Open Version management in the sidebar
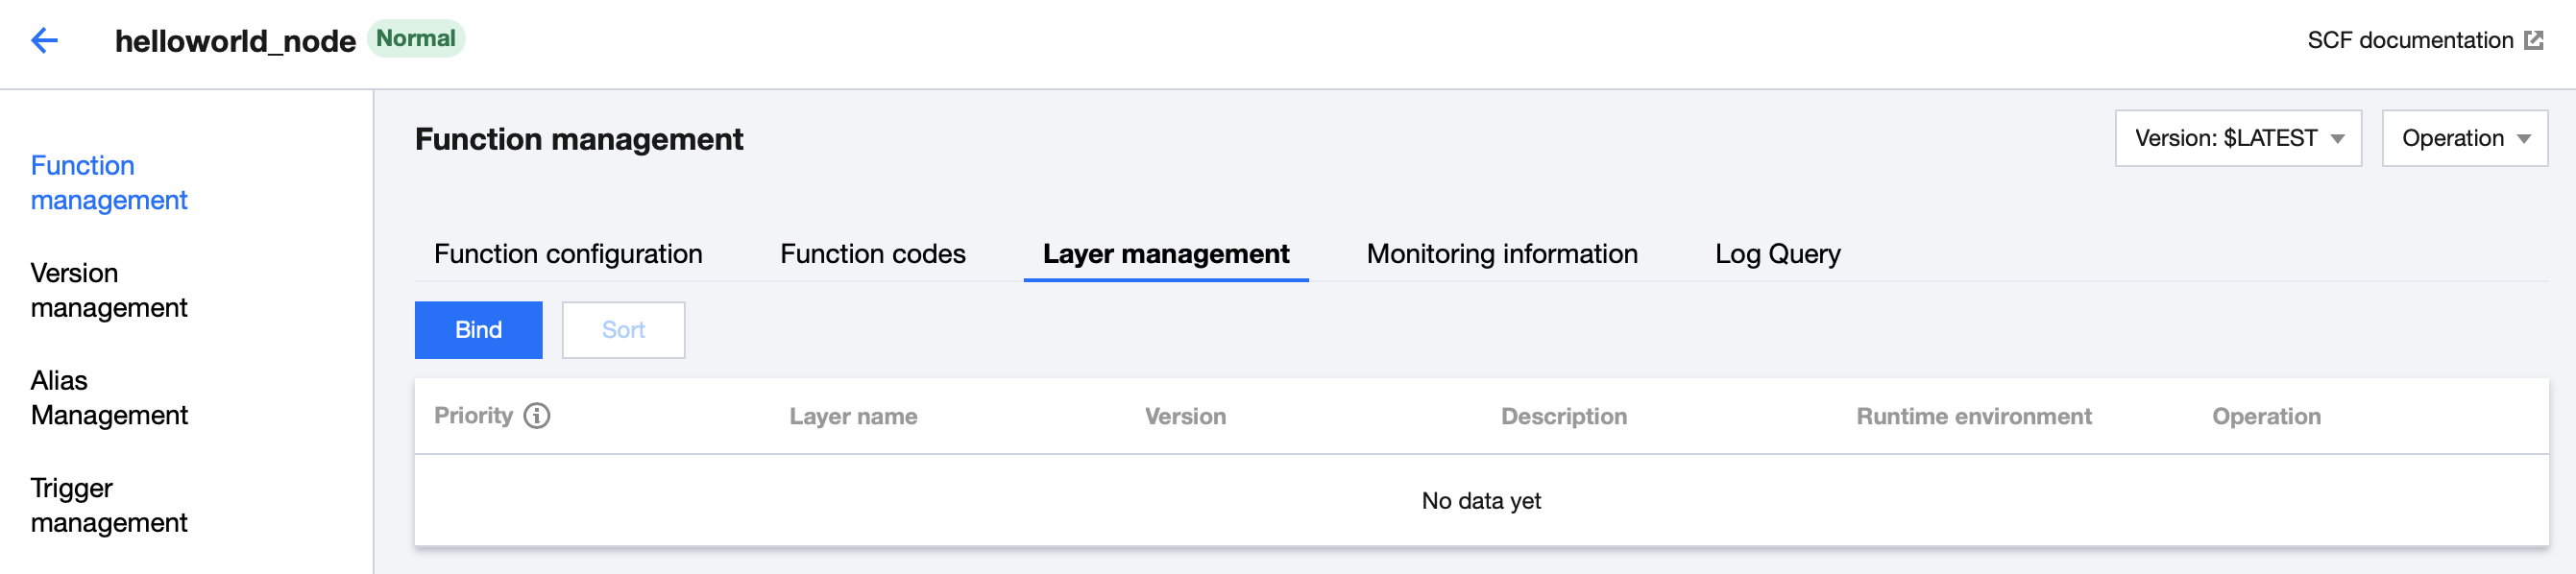This screenshot has height=574, width=2576. pos(109,290)
